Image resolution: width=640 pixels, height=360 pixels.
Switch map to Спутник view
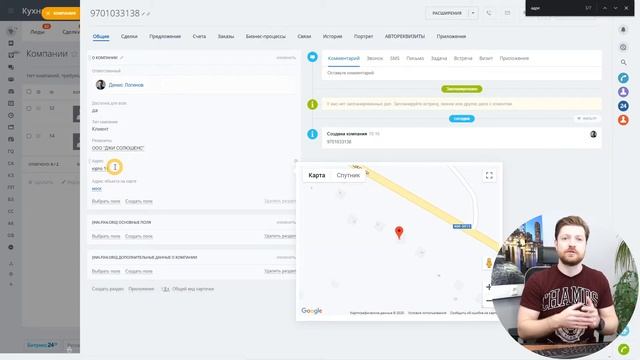[x=348, y=175]
